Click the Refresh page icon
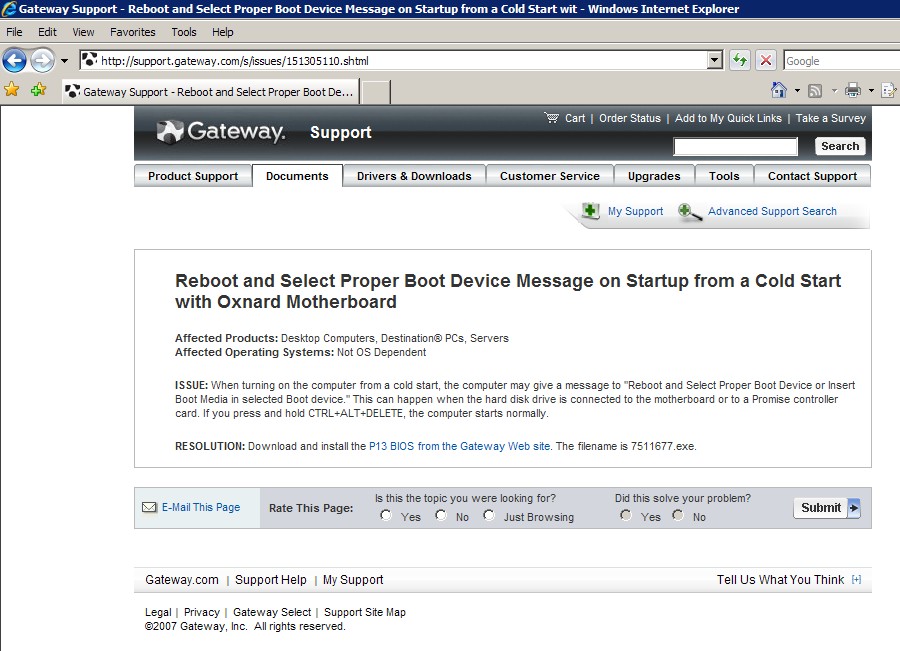 (740, 60)
